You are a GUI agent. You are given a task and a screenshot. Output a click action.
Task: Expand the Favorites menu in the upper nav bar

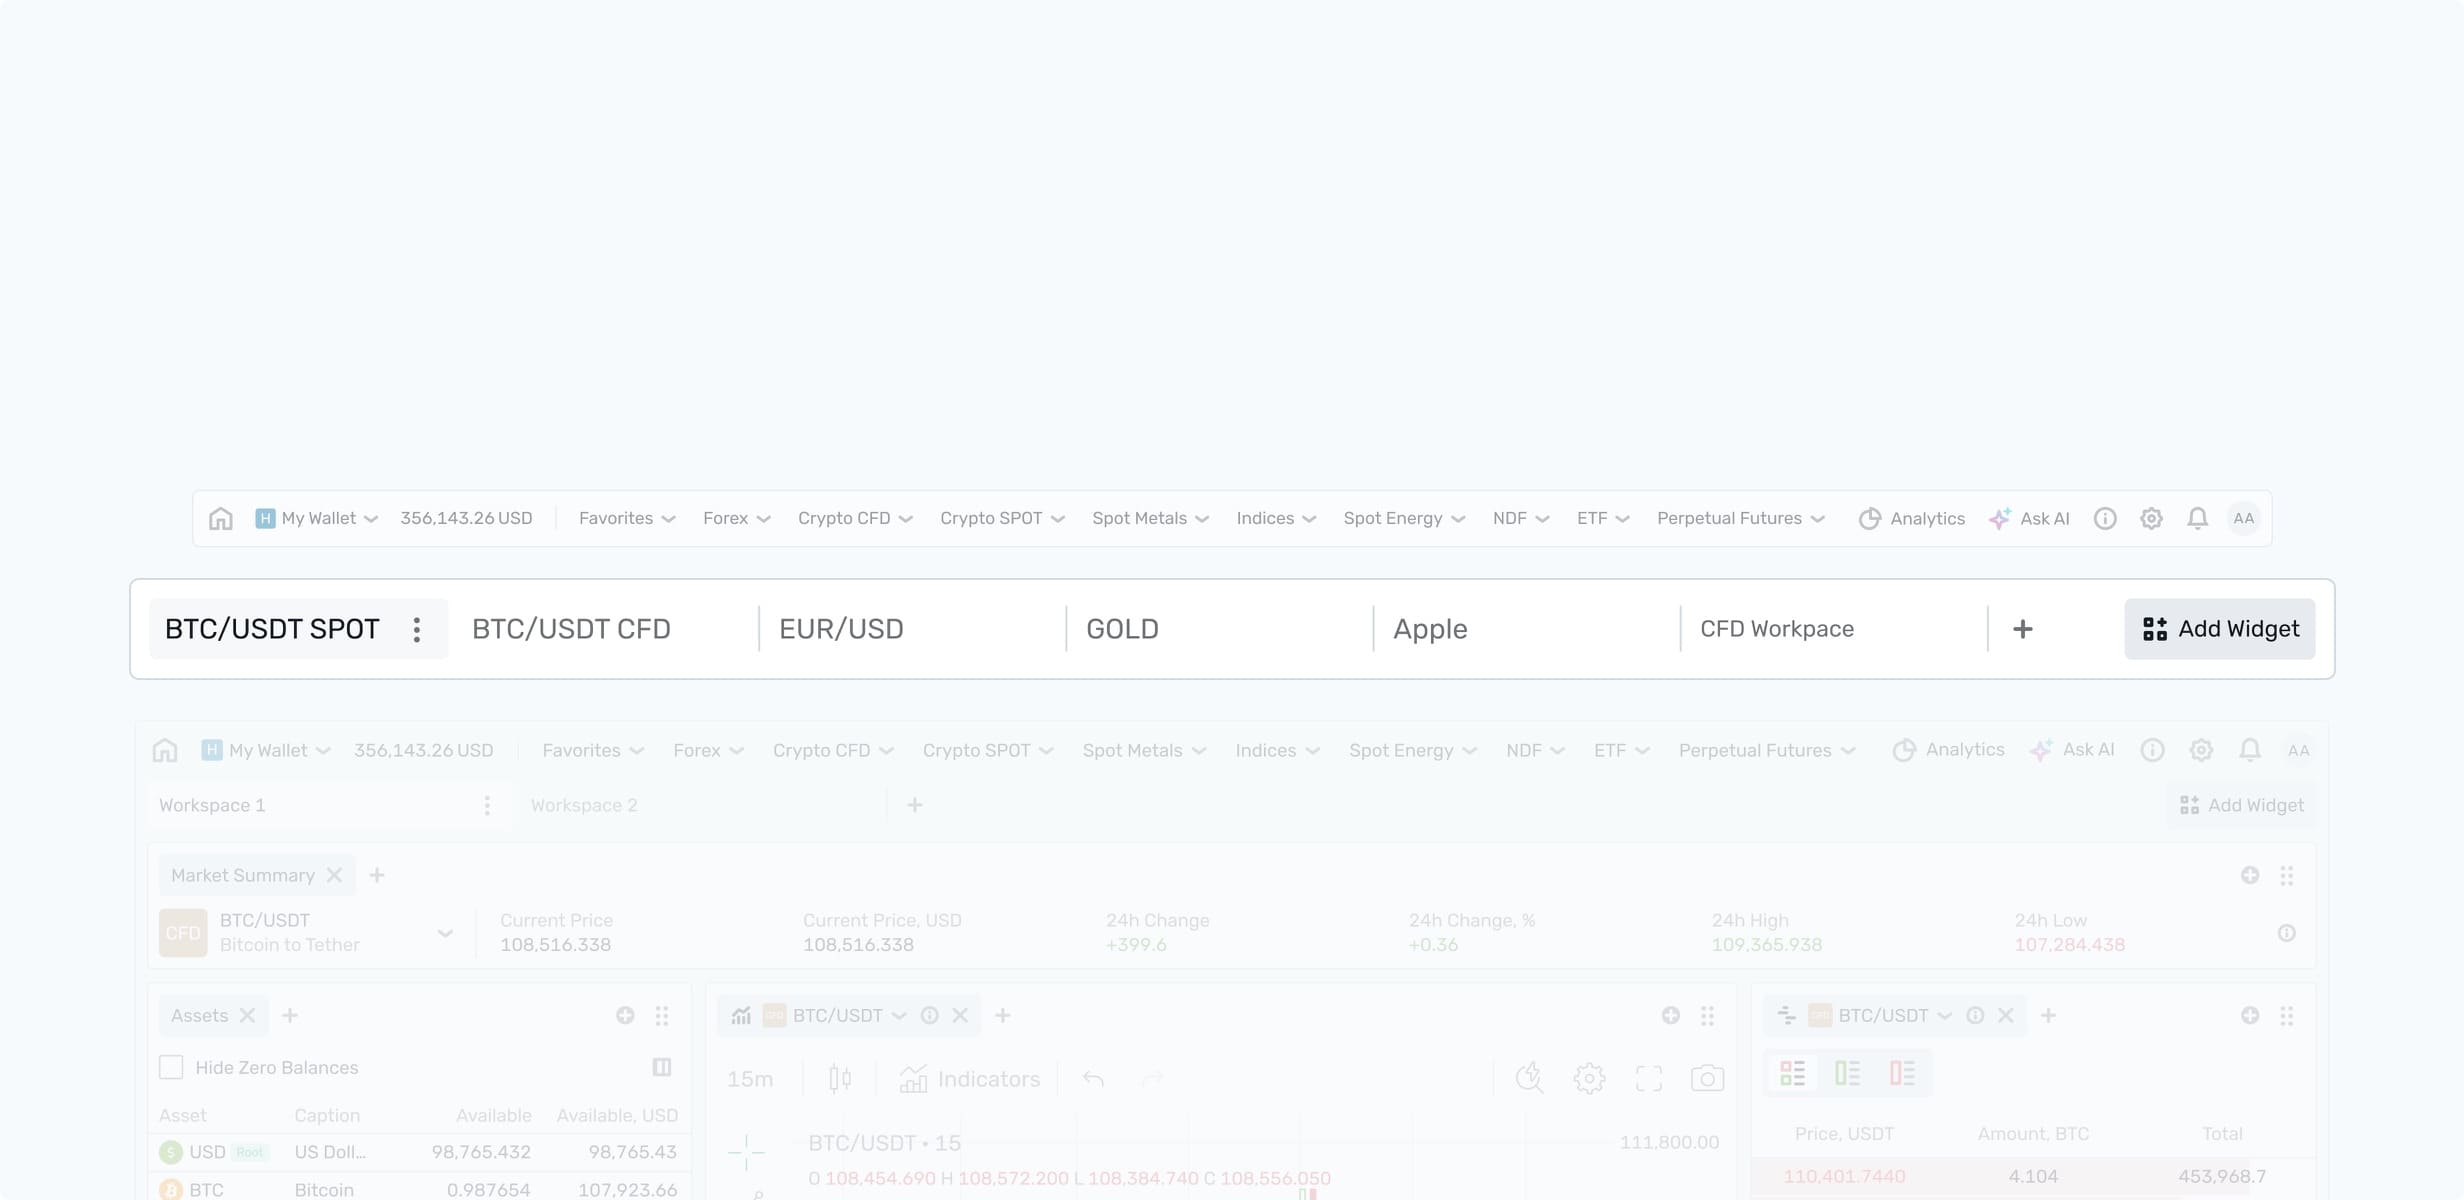tap(627, 518)
